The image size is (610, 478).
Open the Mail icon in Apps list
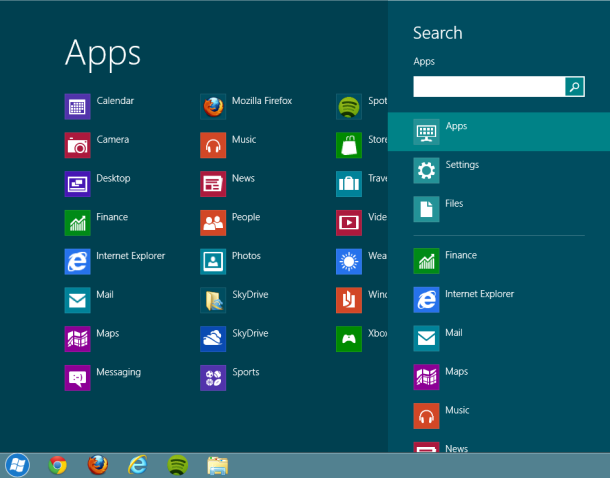(77, 300)
